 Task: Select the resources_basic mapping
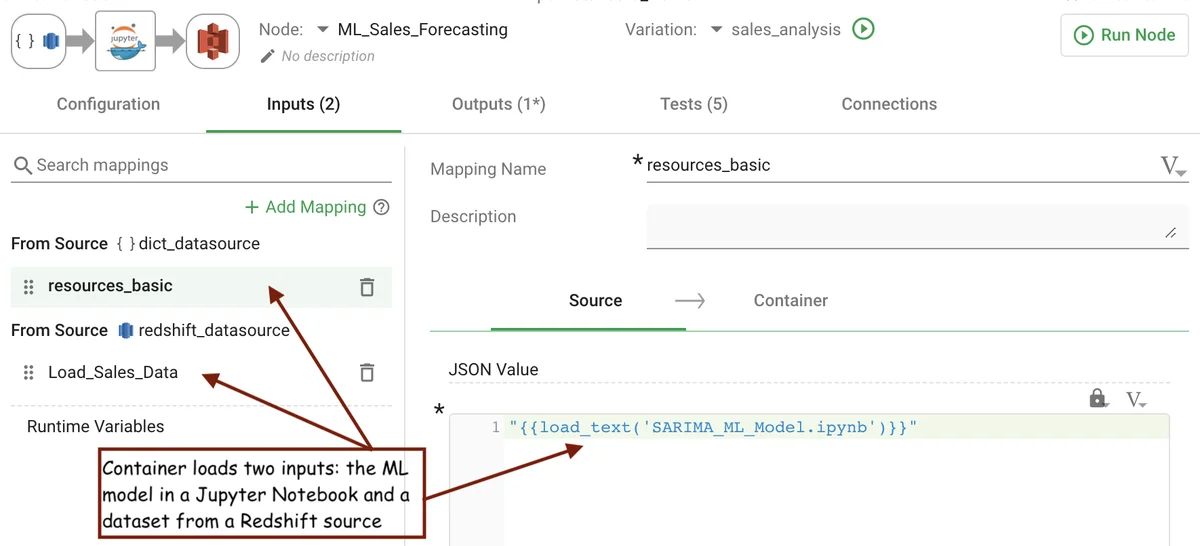201,286
